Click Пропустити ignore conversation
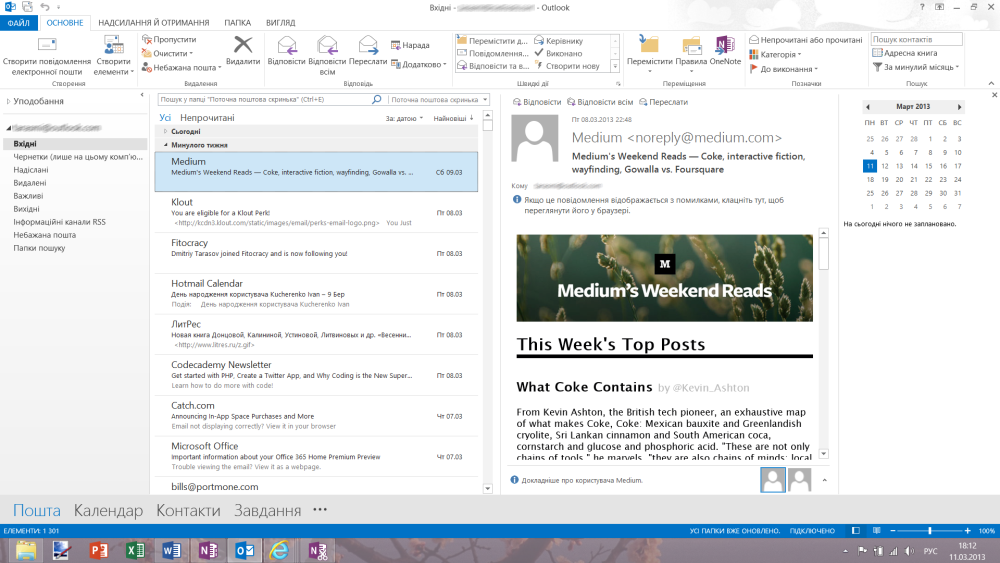1000x563 pixels. [169, 40]
